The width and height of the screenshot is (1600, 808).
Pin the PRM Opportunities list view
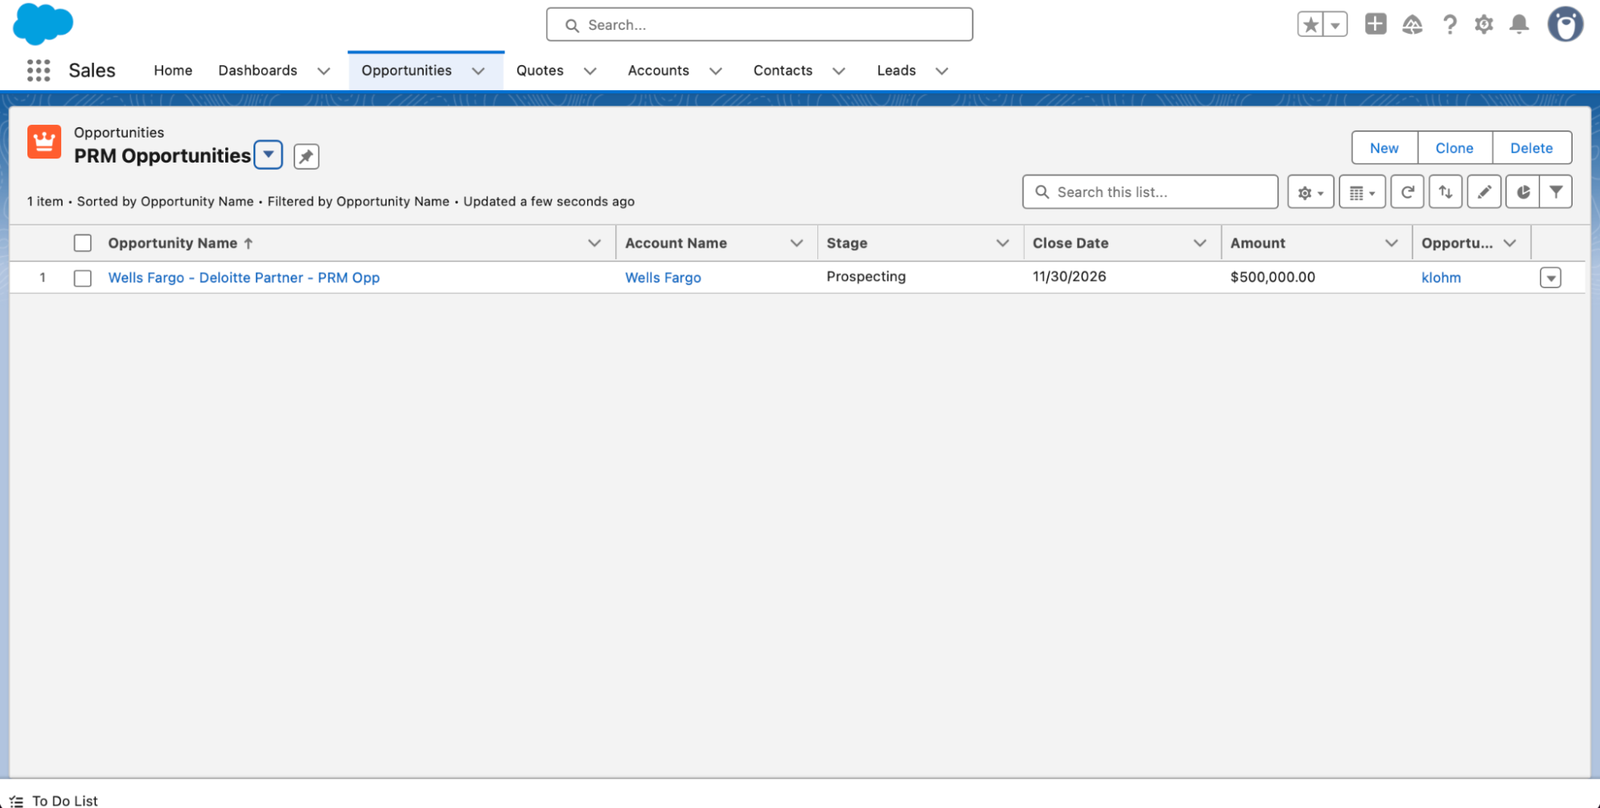(x=306, y=156)
